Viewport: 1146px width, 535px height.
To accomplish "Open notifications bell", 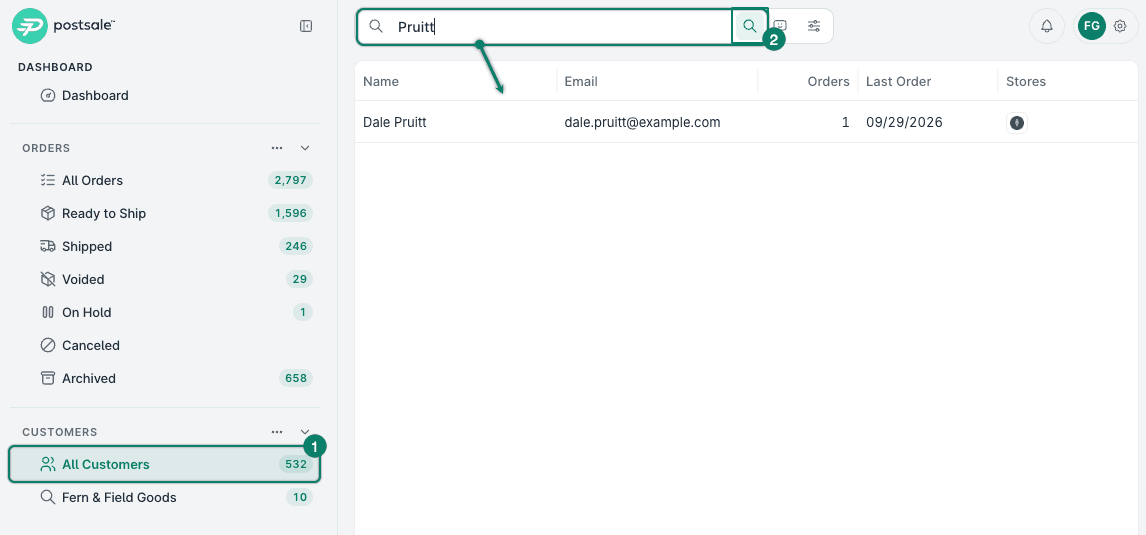I will pyautogui.click(x=1047, y=26).
